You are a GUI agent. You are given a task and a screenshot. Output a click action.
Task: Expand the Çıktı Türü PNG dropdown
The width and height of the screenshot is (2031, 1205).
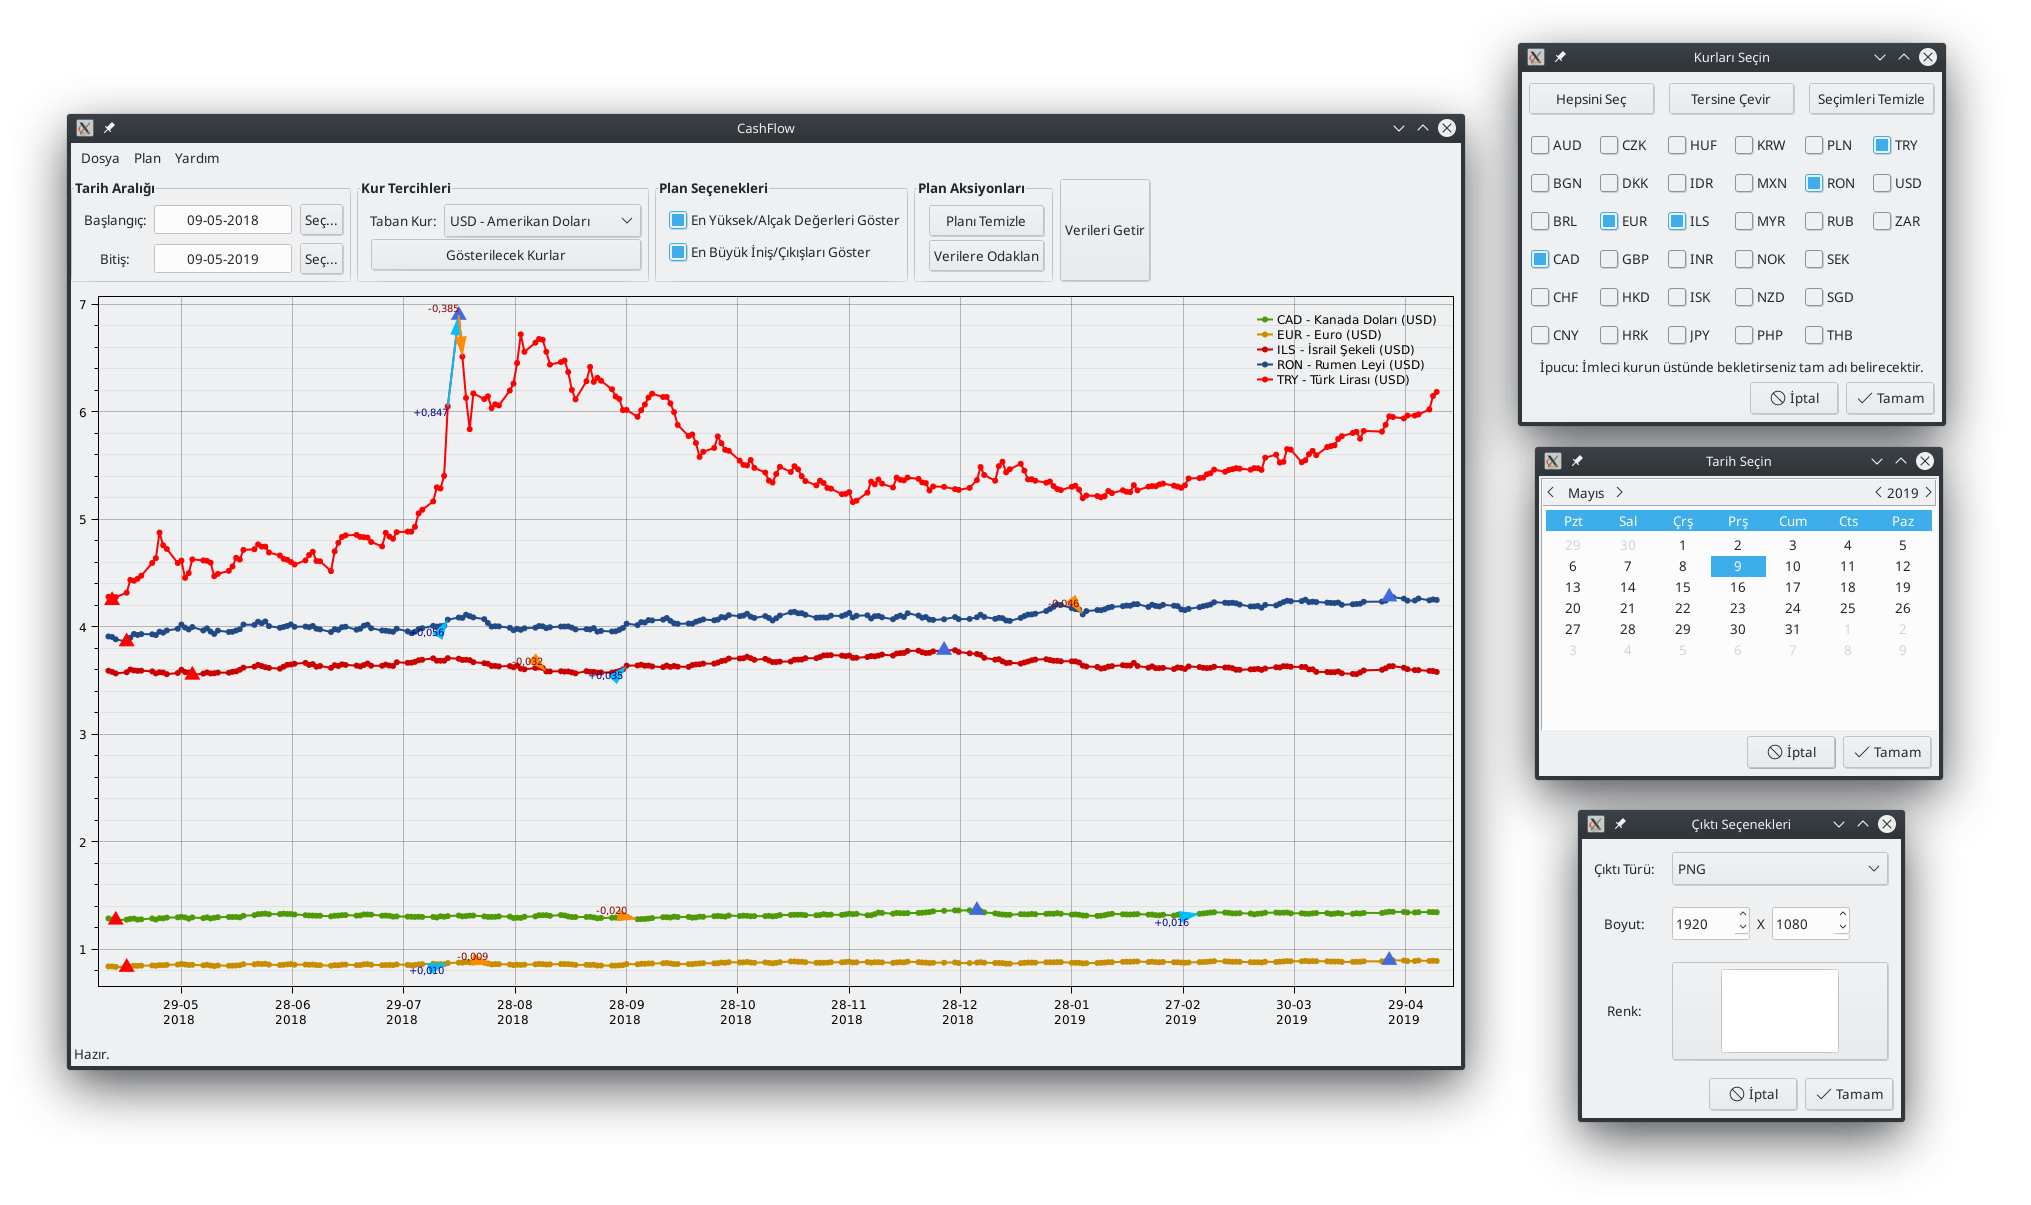tap(1779, 869)
